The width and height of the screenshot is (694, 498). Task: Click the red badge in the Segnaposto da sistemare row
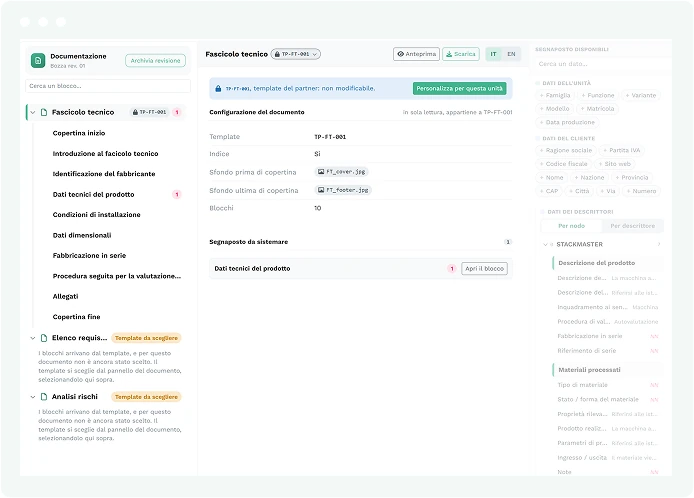point(451,269)
